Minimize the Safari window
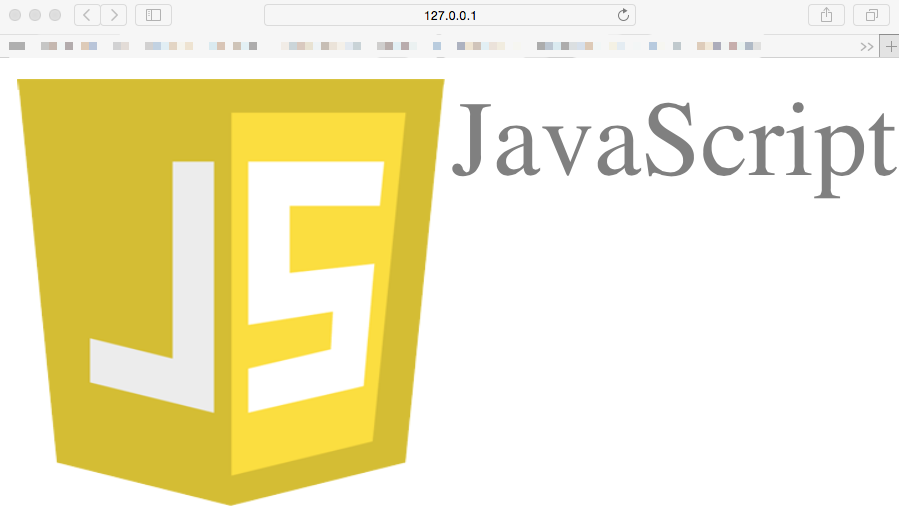This screenshot has width=899, height=532. pos(35,15)
